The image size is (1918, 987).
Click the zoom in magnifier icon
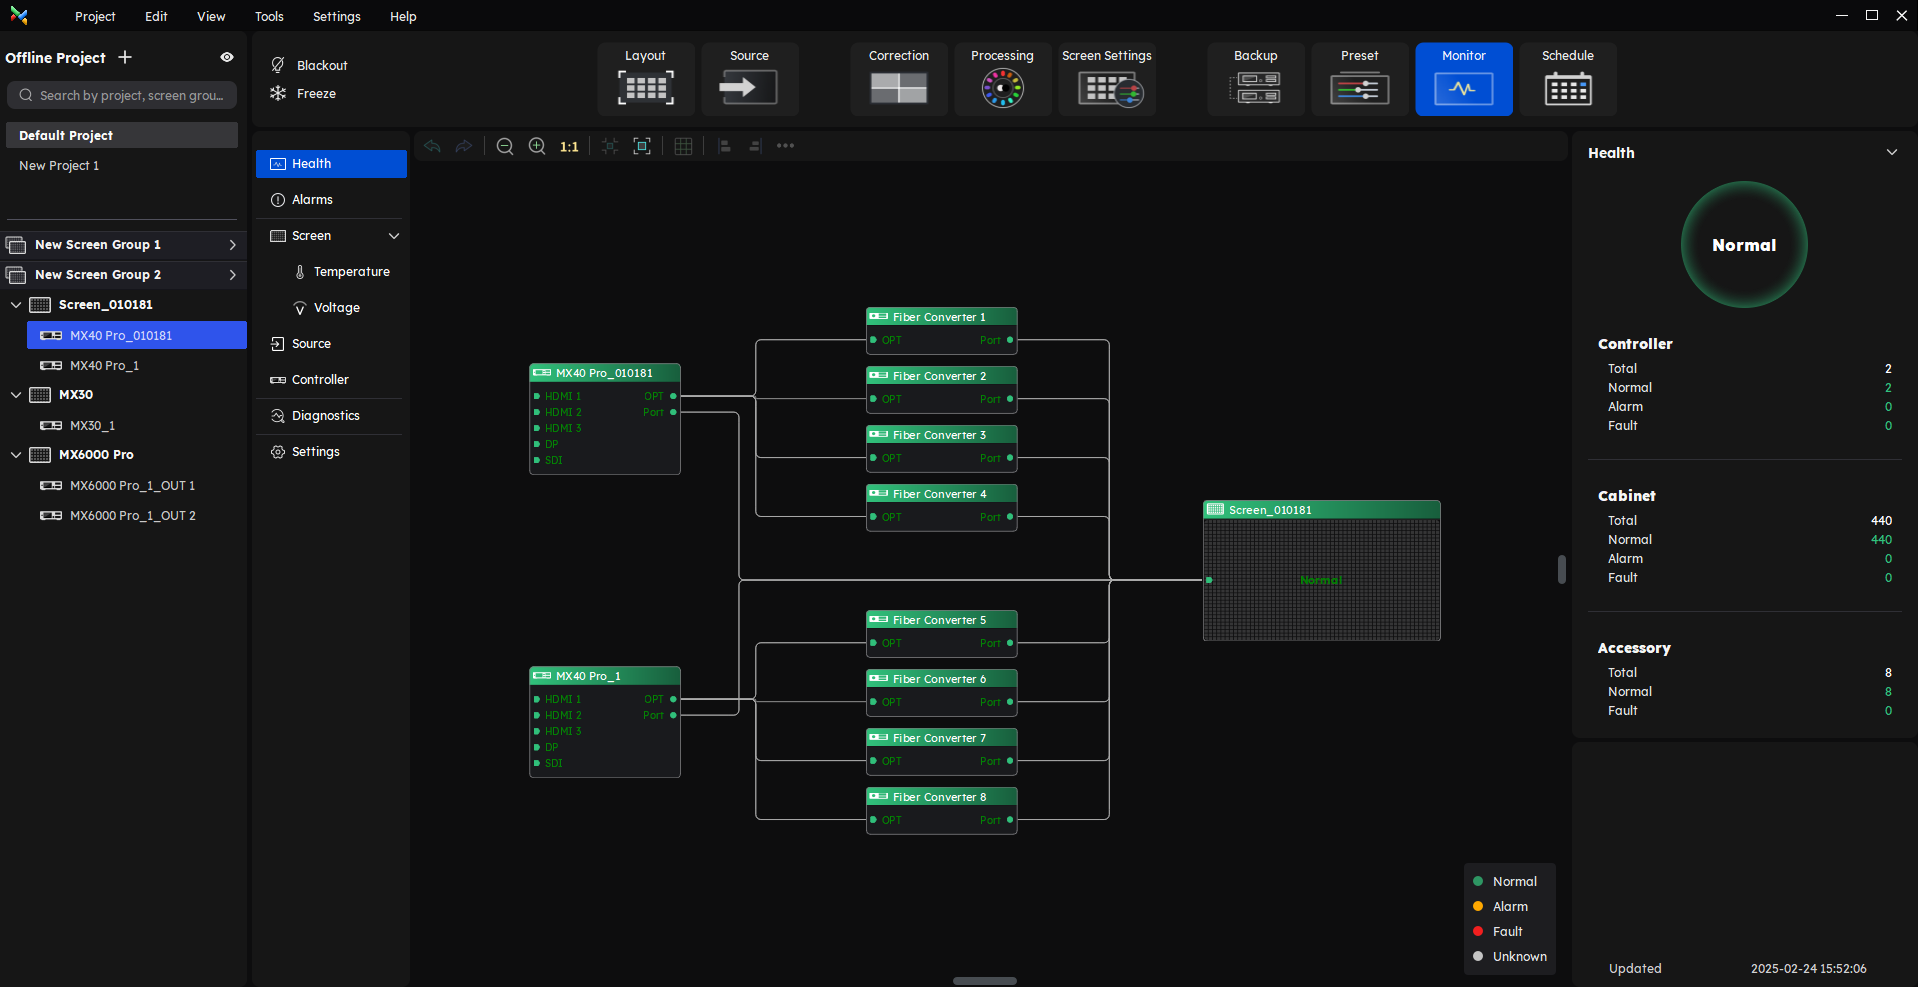tap(537, 146)
